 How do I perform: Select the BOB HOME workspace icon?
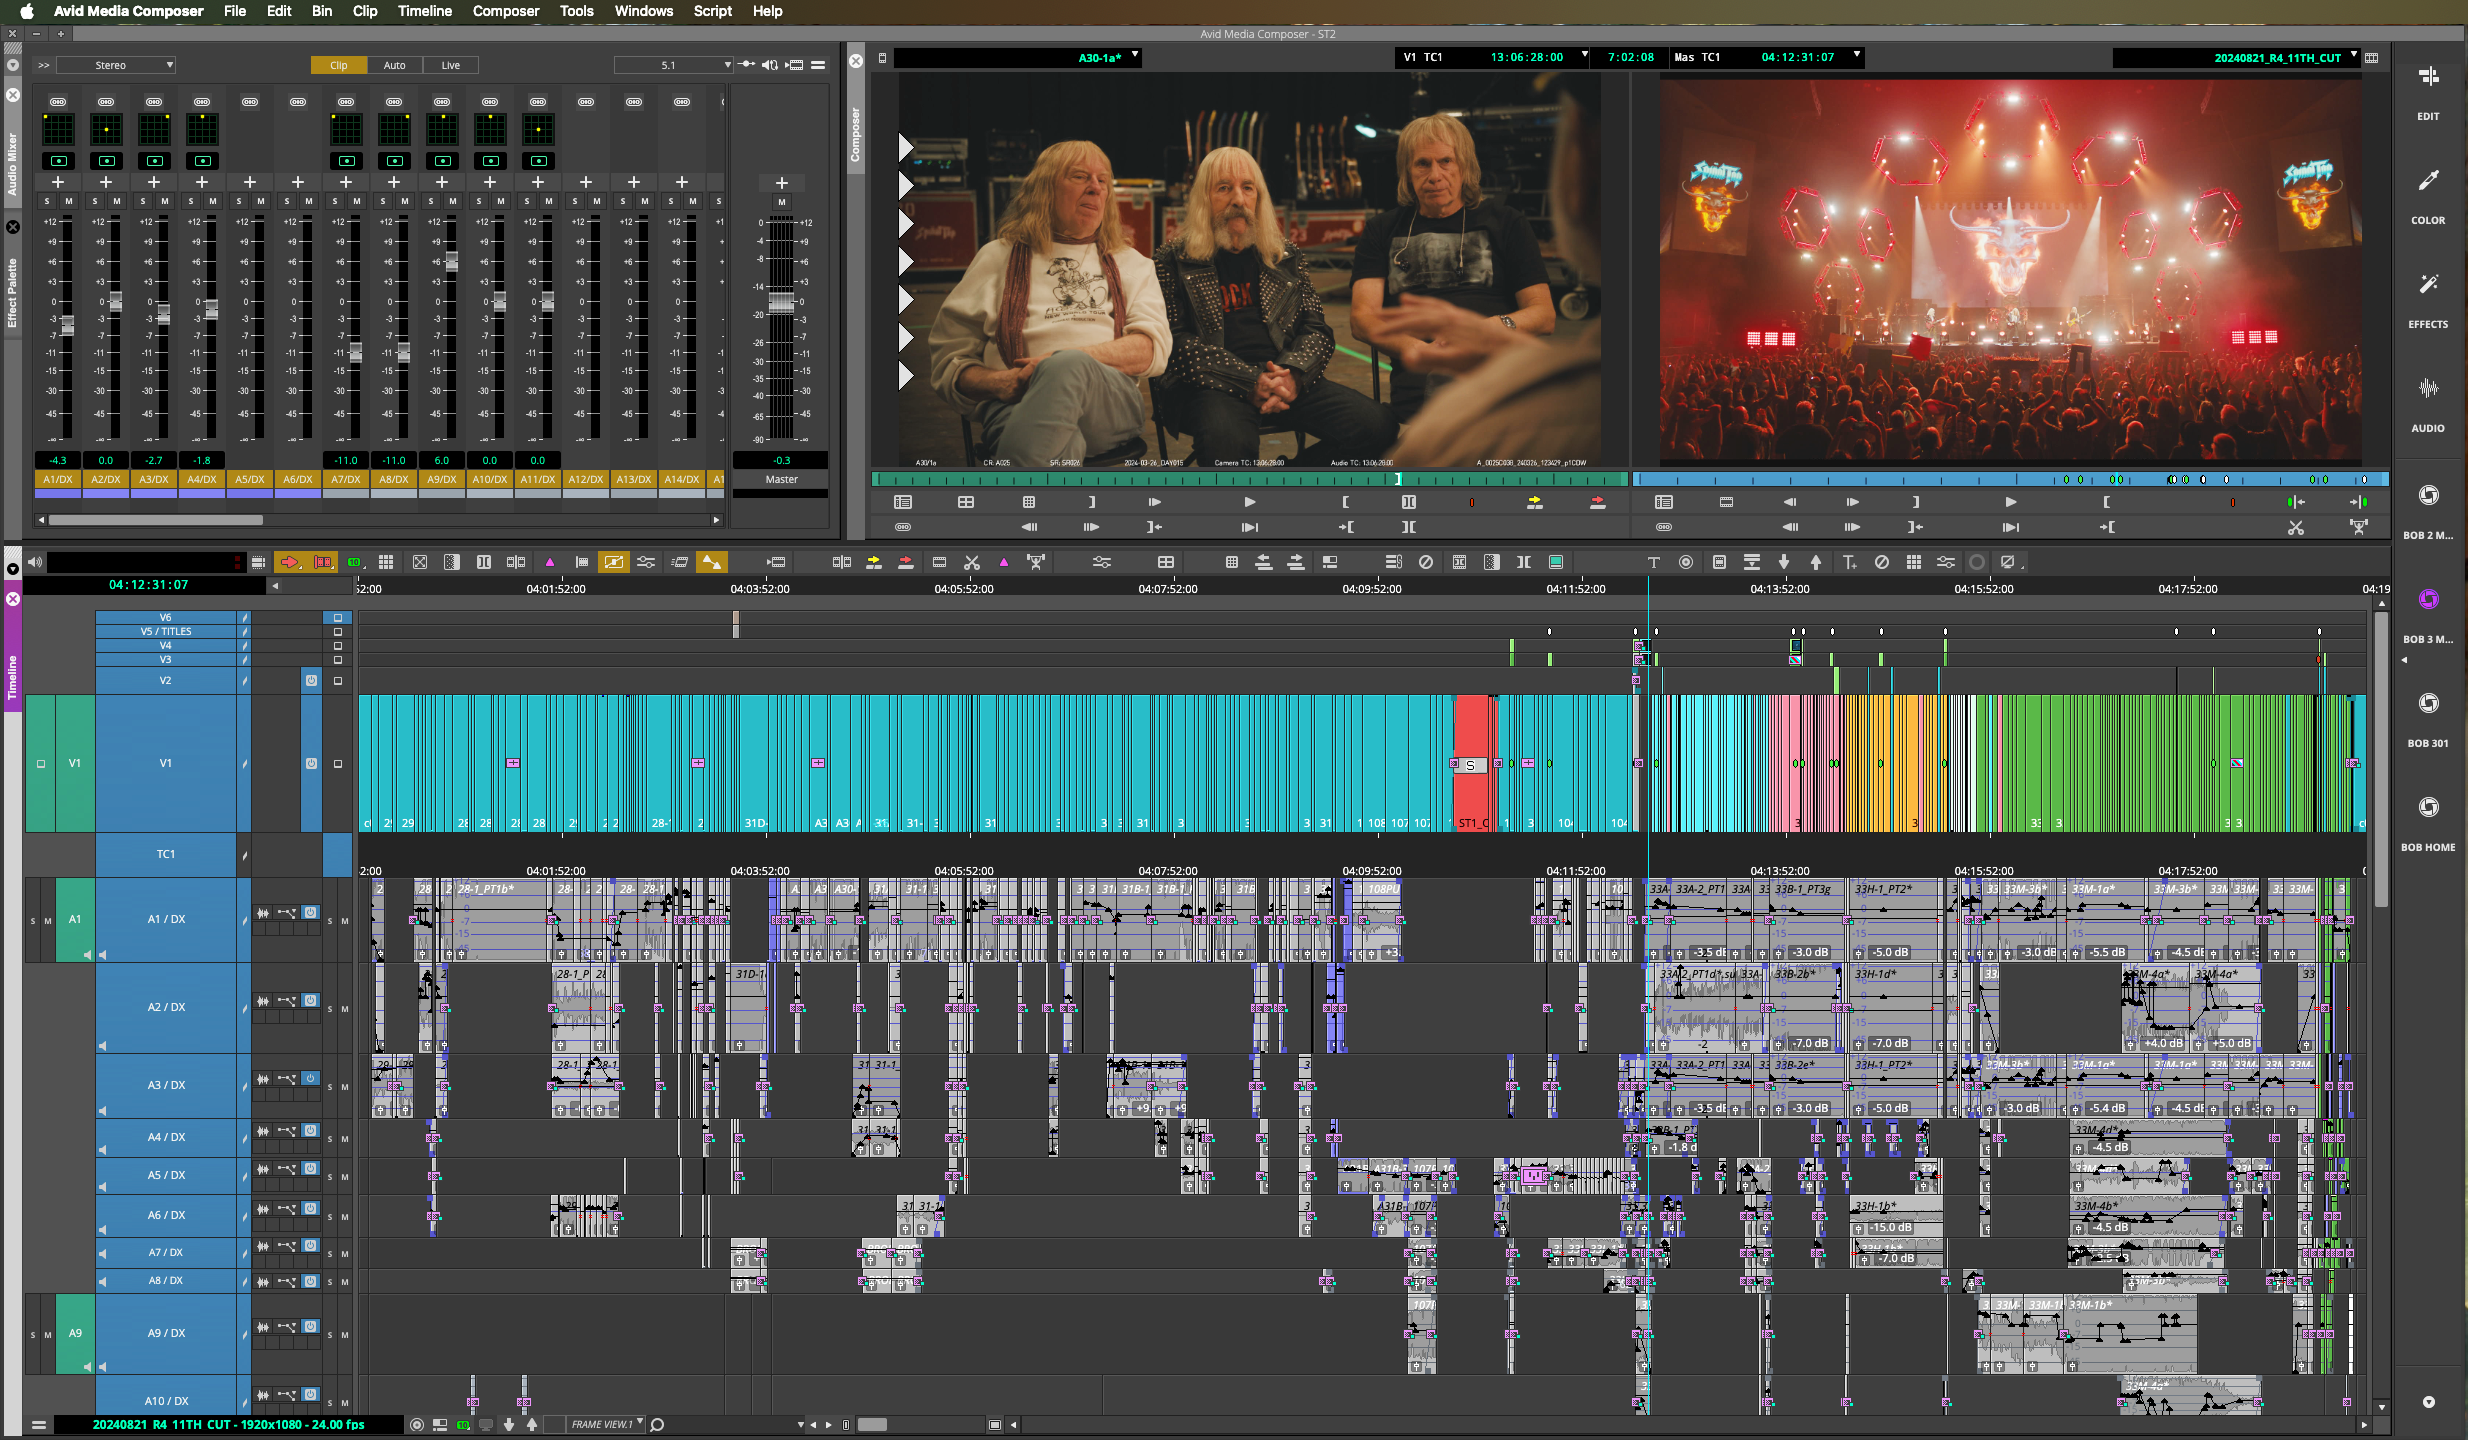click(2428, 807)
